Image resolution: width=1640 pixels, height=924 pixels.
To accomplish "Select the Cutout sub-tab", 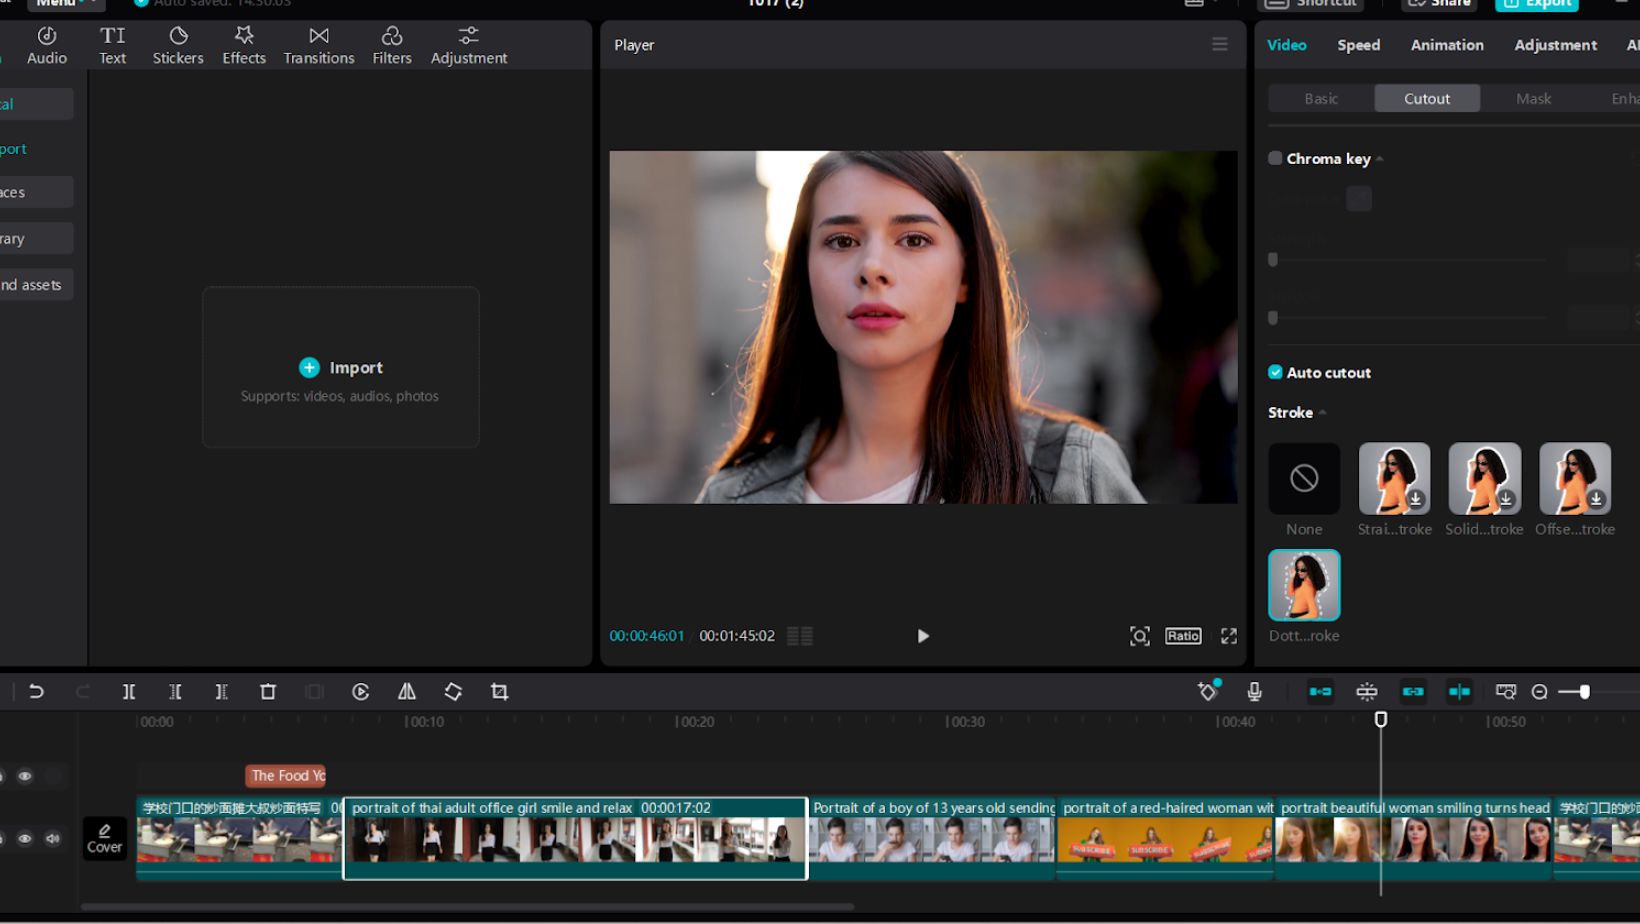I will (1427, 98).
